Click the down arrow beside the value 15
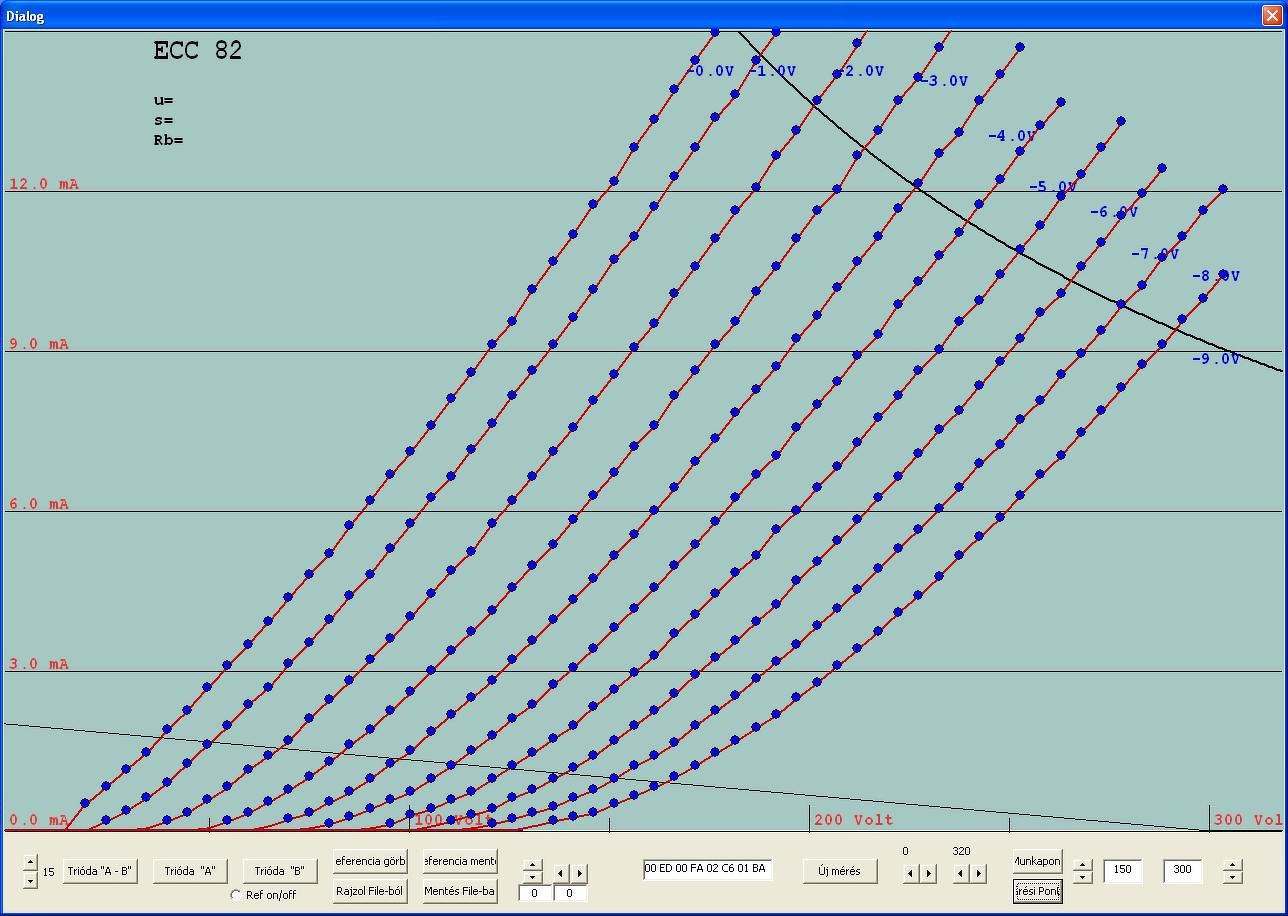Viewport: 1288px width, 916px height. 30,880
